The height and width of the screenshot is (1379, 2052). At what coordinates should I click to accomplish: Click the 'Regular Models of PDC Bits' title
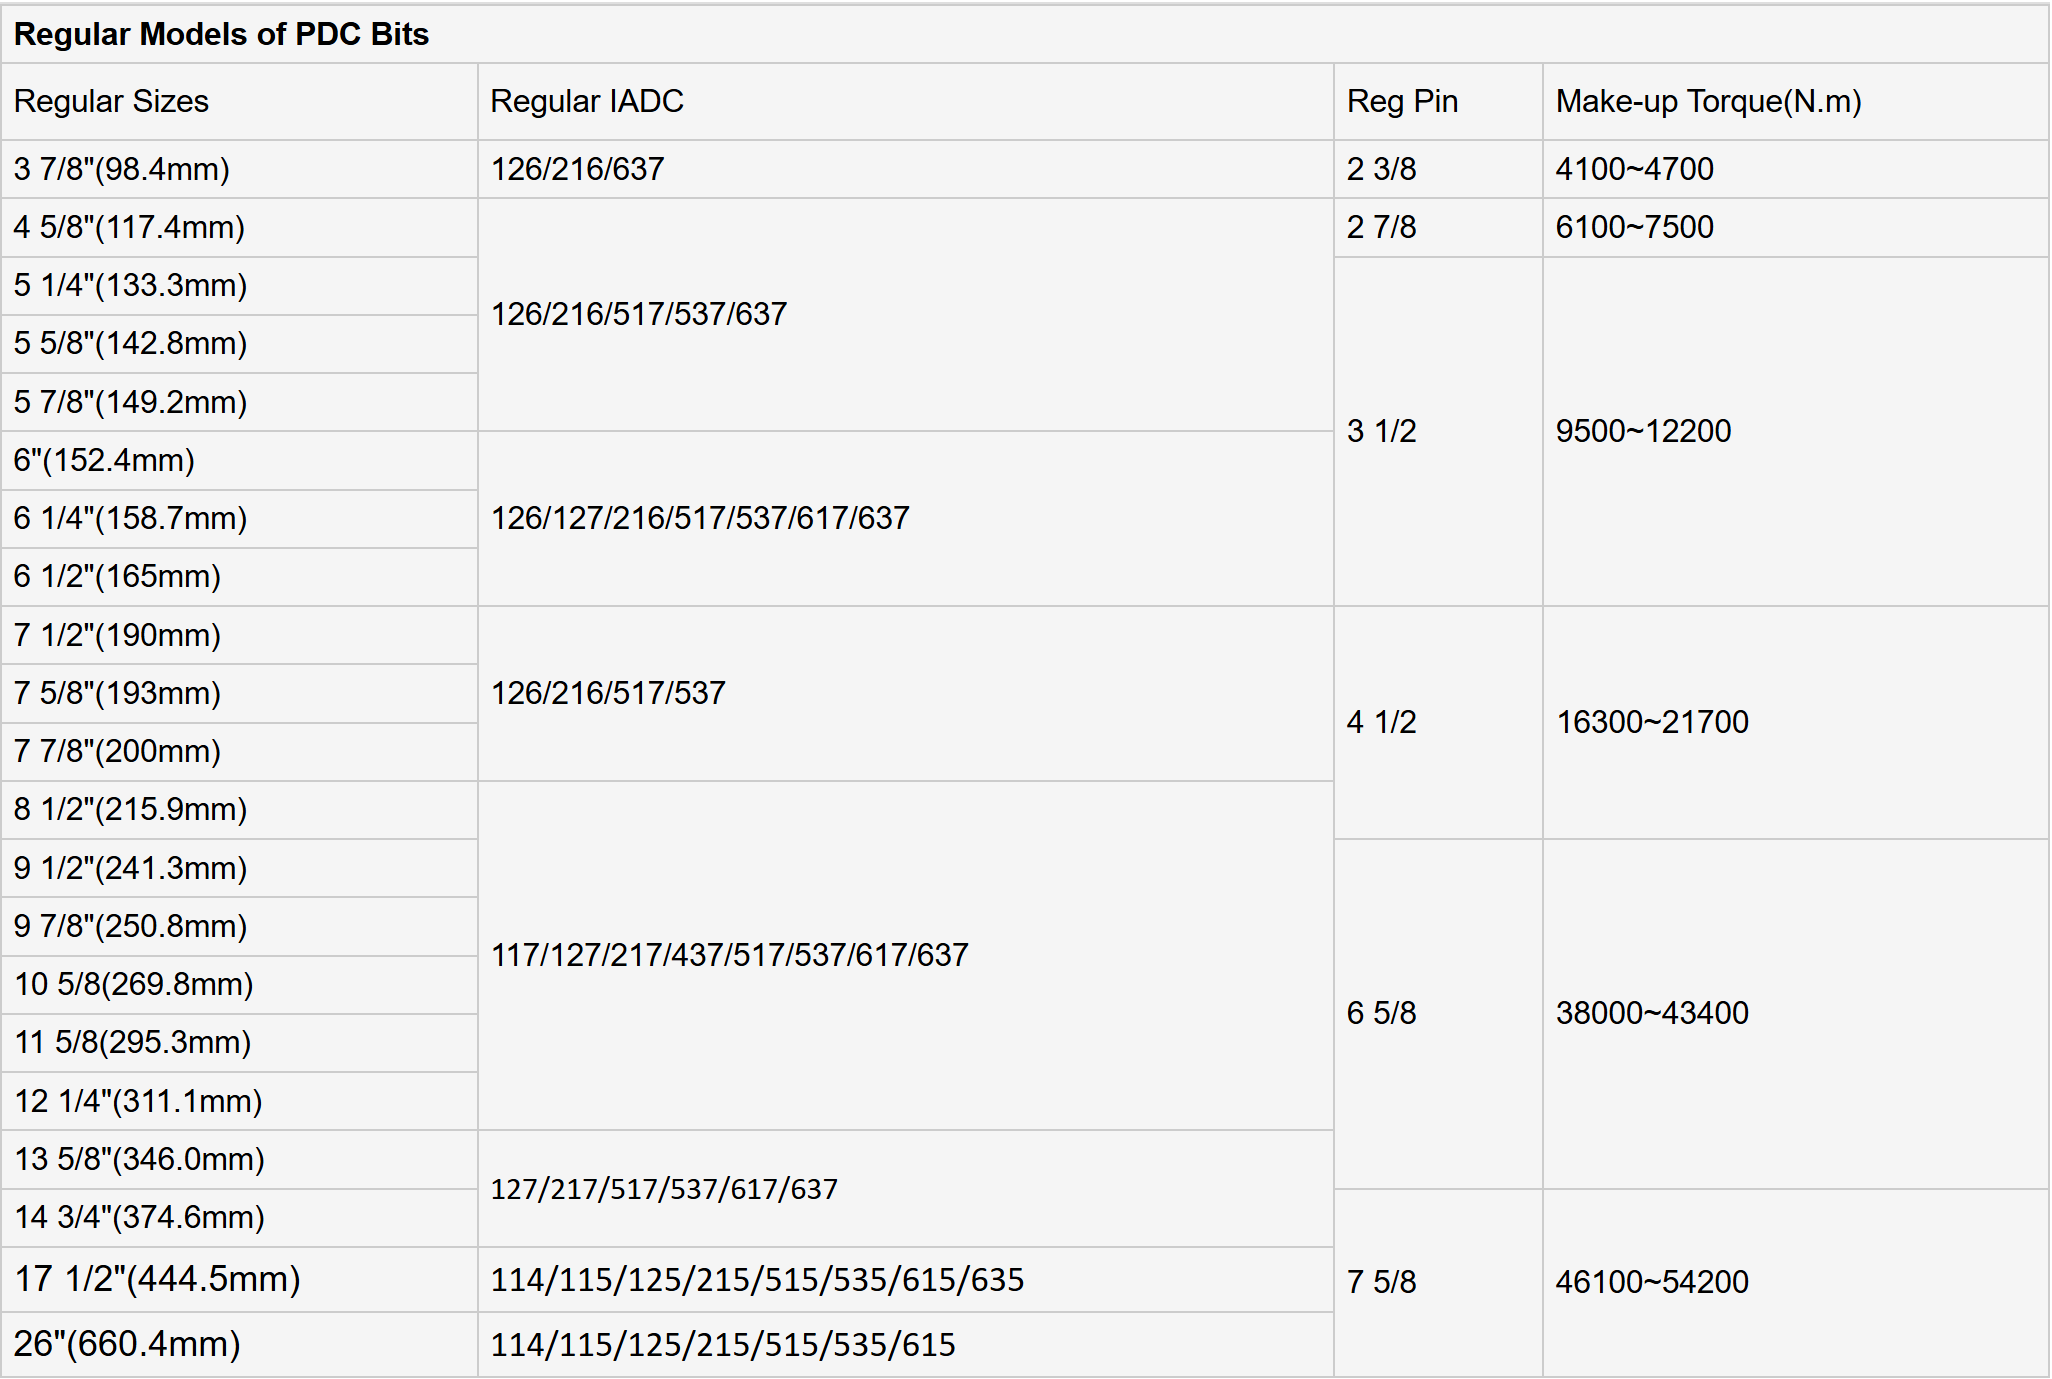[221, 35]
